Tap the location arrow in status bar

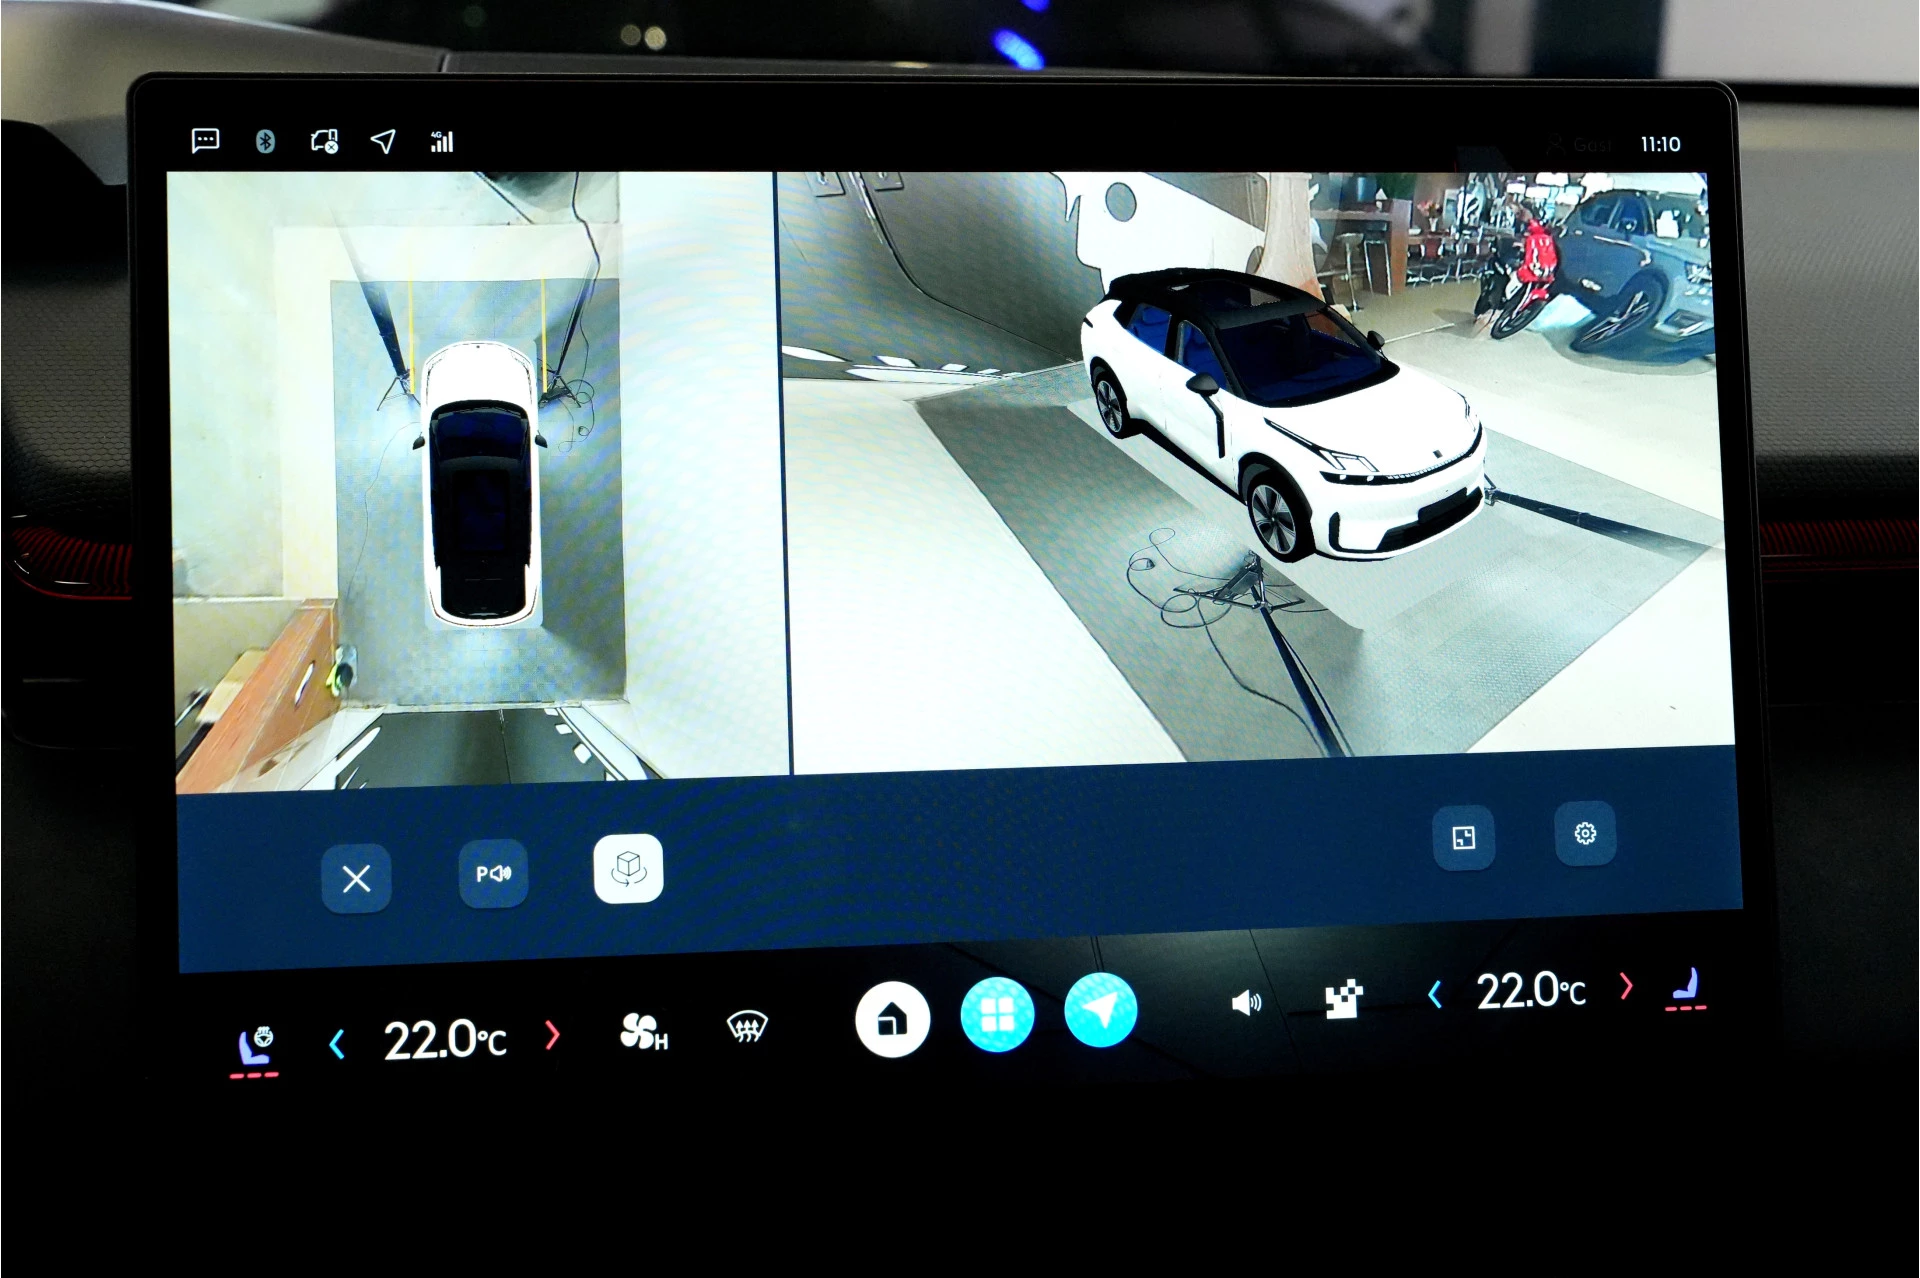[x=383, y=141]
